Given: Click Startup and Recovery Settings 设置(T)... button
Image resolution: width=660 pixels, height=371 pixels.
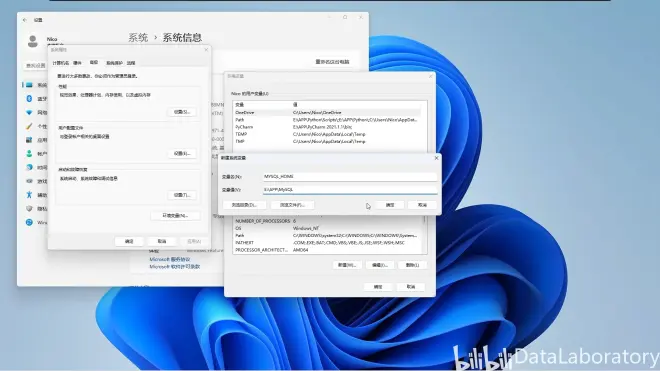Looking at the screenshot, I should (x=182, y=195).
